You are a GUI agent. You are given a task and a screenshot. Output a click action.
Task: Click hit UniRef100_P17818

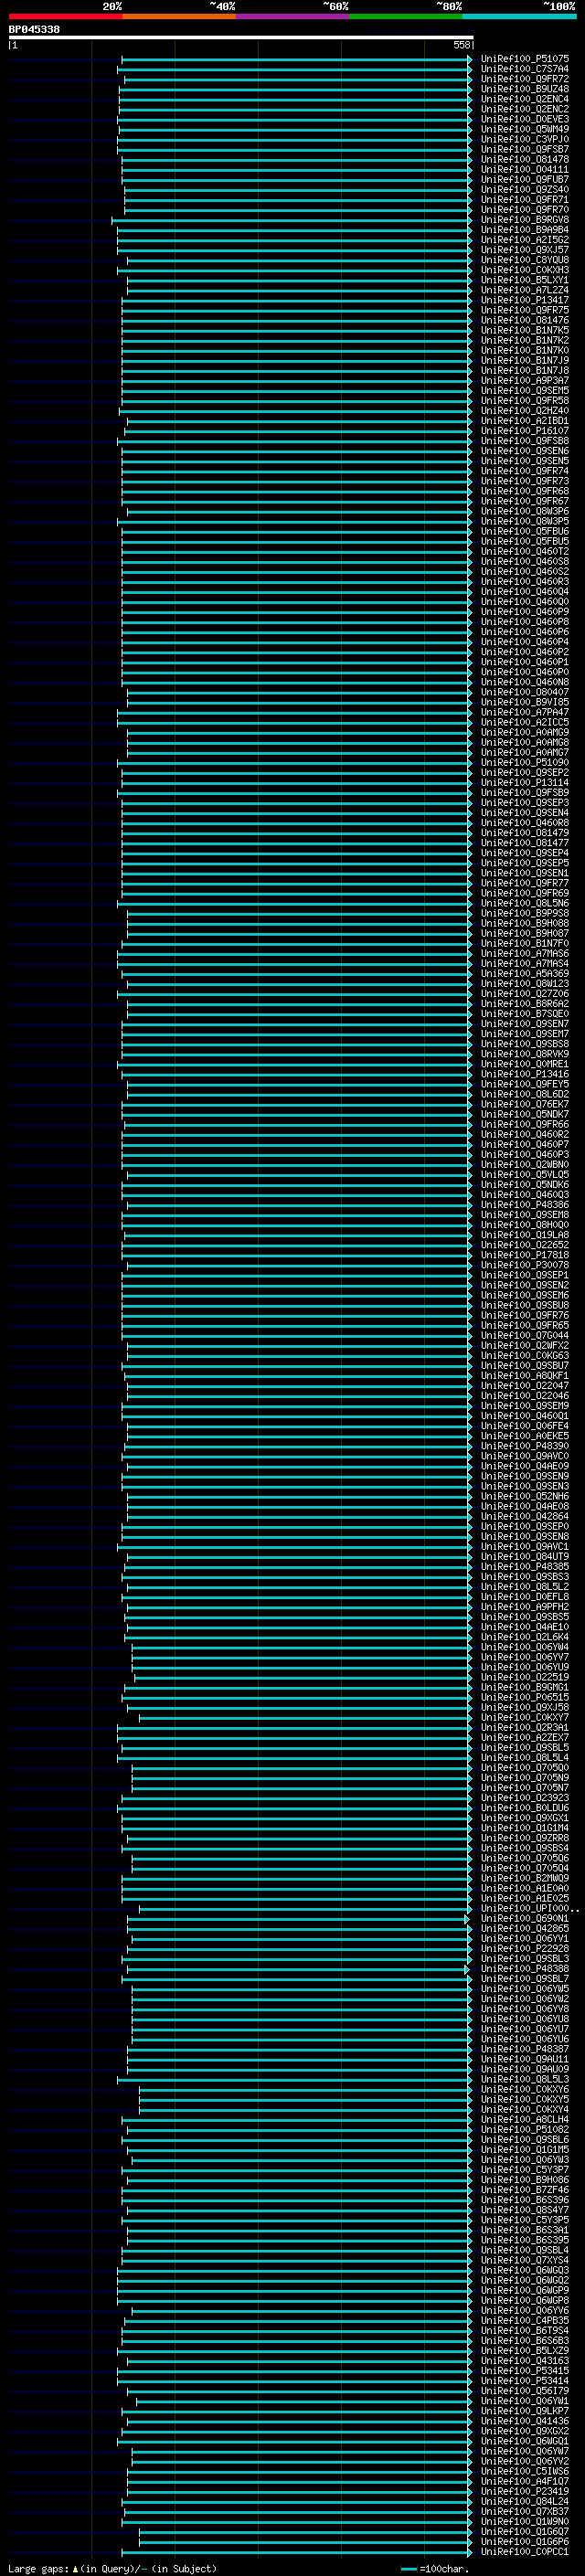[x=525, y=1255]
